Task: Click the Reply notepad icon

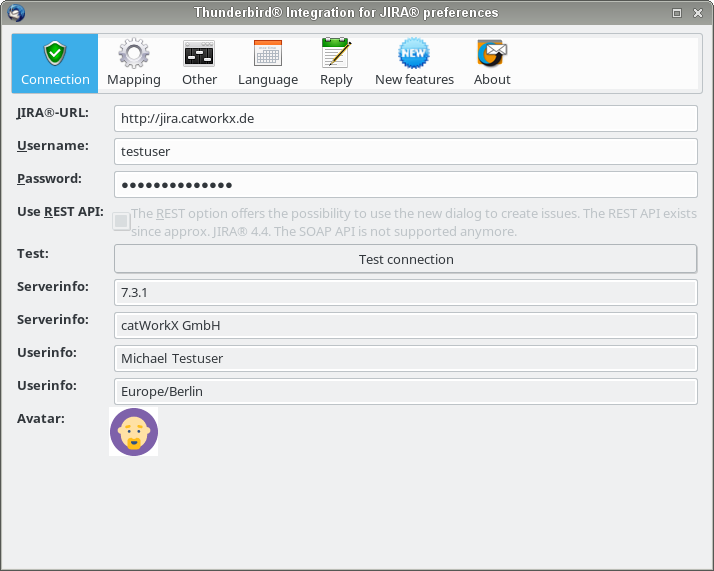Action: click(x=336, y=53)
